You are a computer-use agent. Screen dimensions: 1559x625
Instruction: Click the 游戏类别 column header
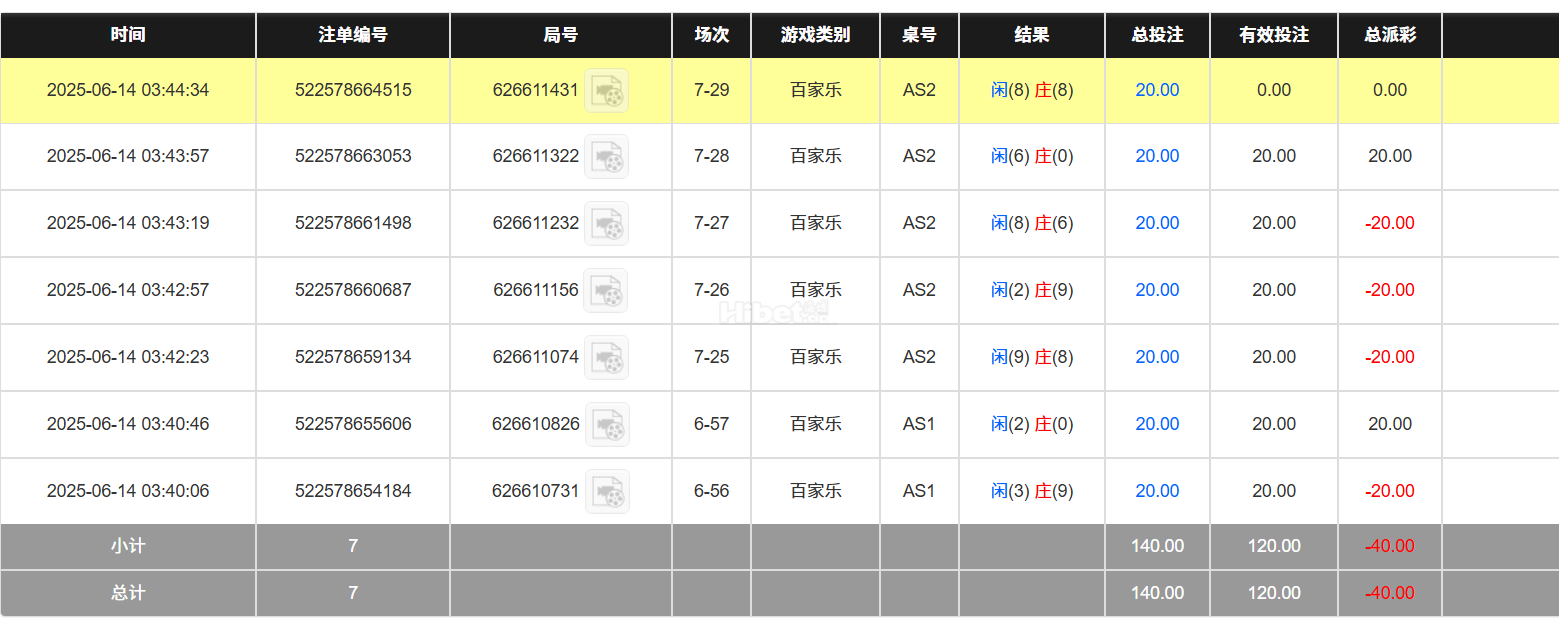click(x=814, y=35)
